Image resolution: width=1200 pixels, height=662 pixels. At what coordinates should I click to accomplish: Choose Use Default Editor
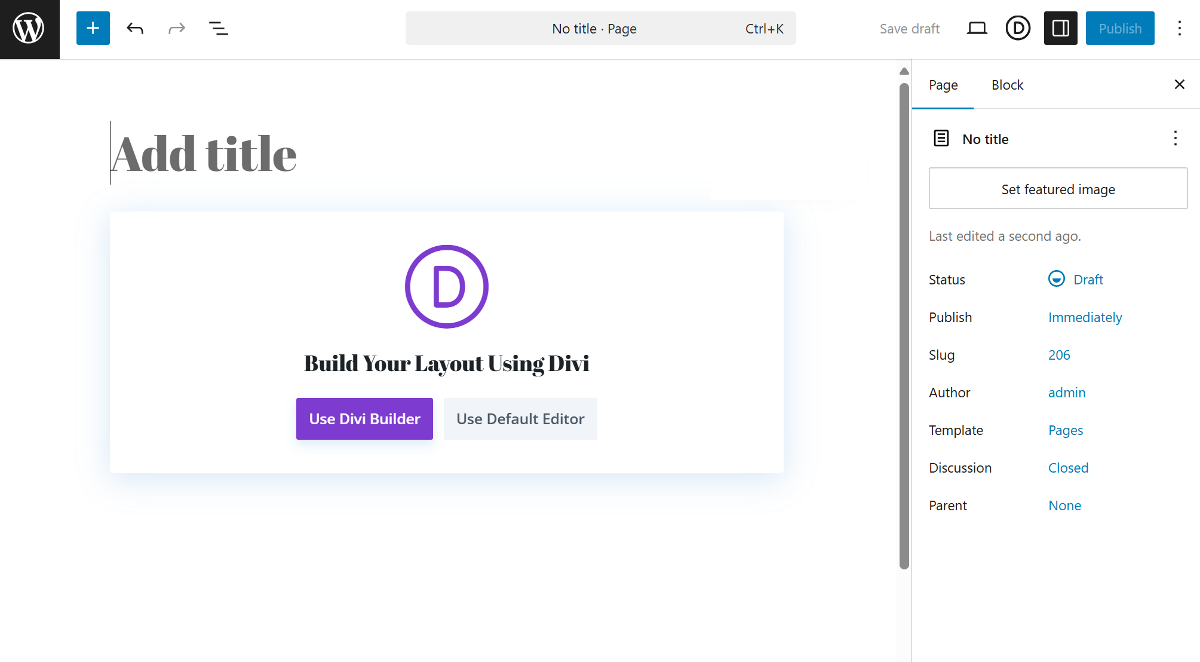pos(520,419)
